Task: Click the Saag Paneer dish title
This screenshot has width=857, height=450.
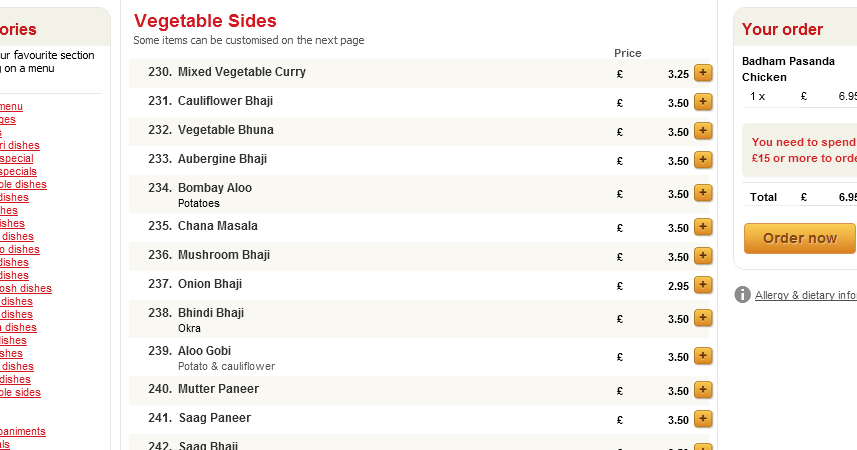Action: click(214, 418)
